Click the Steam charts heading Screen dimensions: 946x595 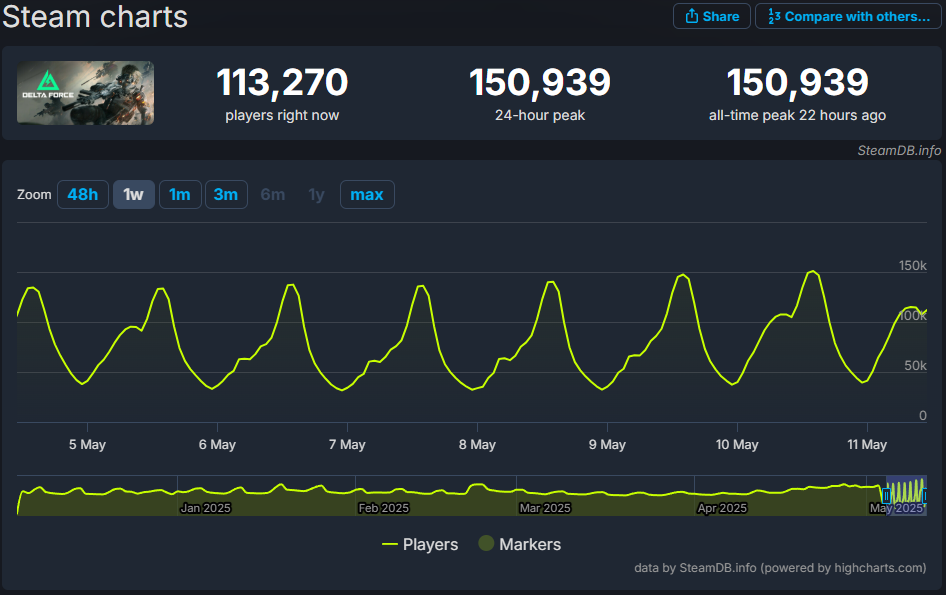click(x=95, y=16)
